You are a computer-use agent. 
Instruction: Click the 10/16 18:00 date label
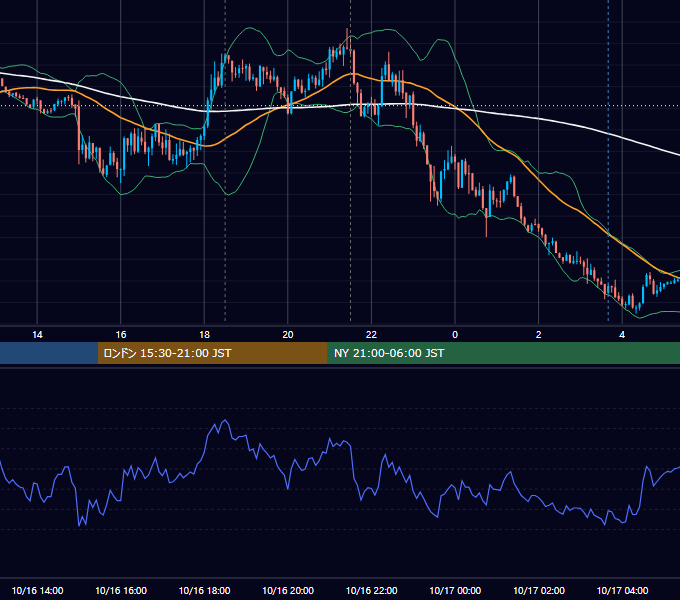click(204, 590)
